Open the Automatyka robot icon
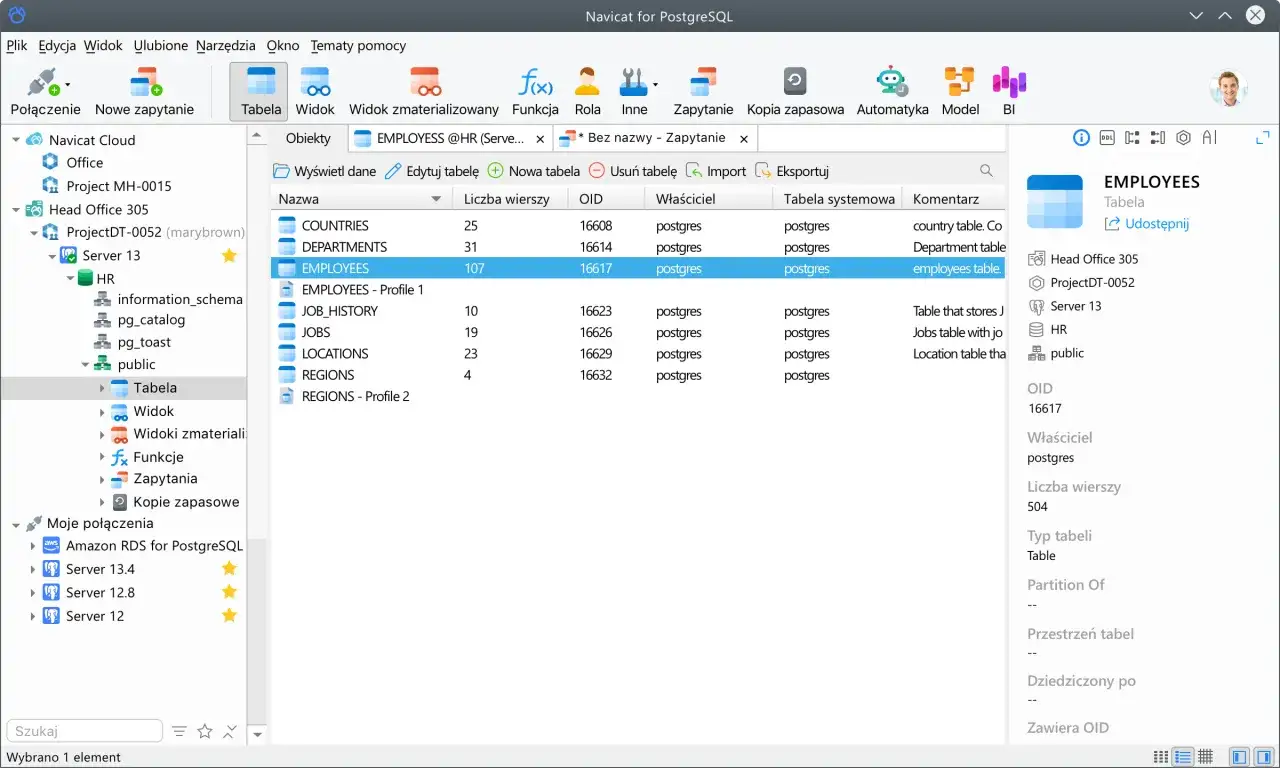This screenshot has height=768, width=1280. click(892, 83)
